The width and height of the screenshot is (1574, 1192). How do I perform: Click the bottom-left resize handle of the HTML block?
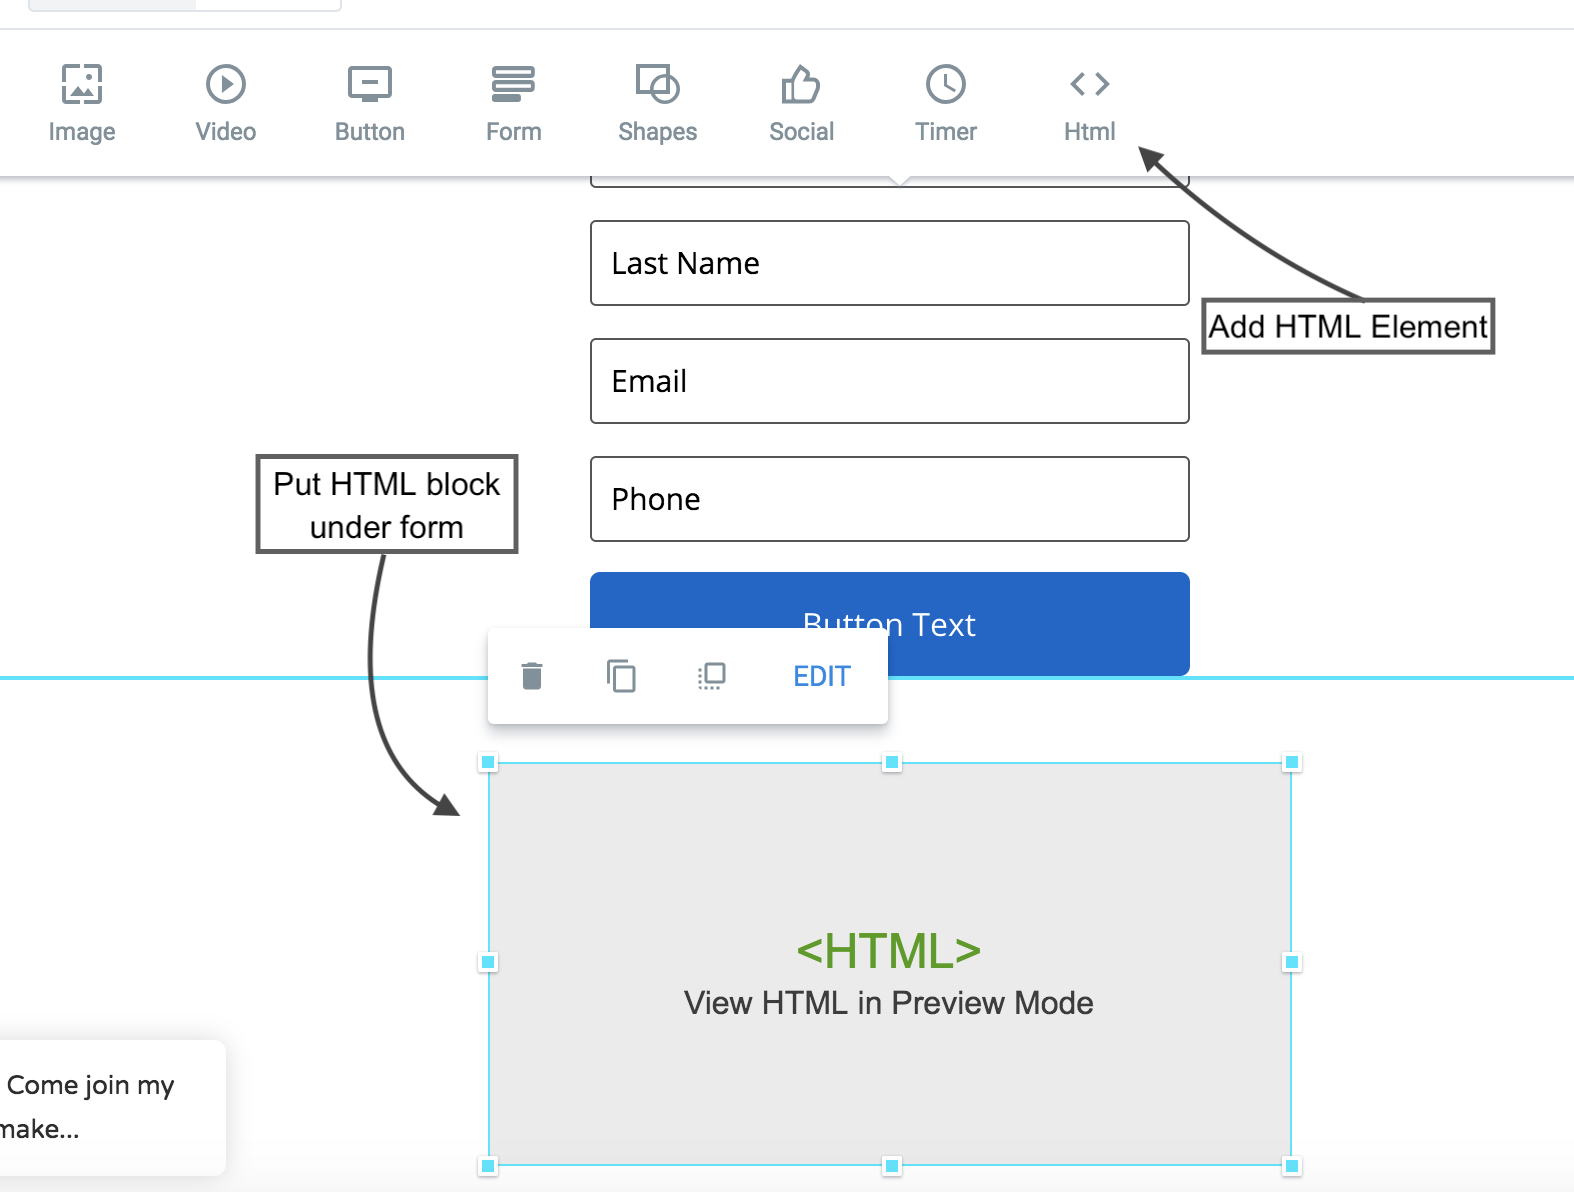(488, 1165)
